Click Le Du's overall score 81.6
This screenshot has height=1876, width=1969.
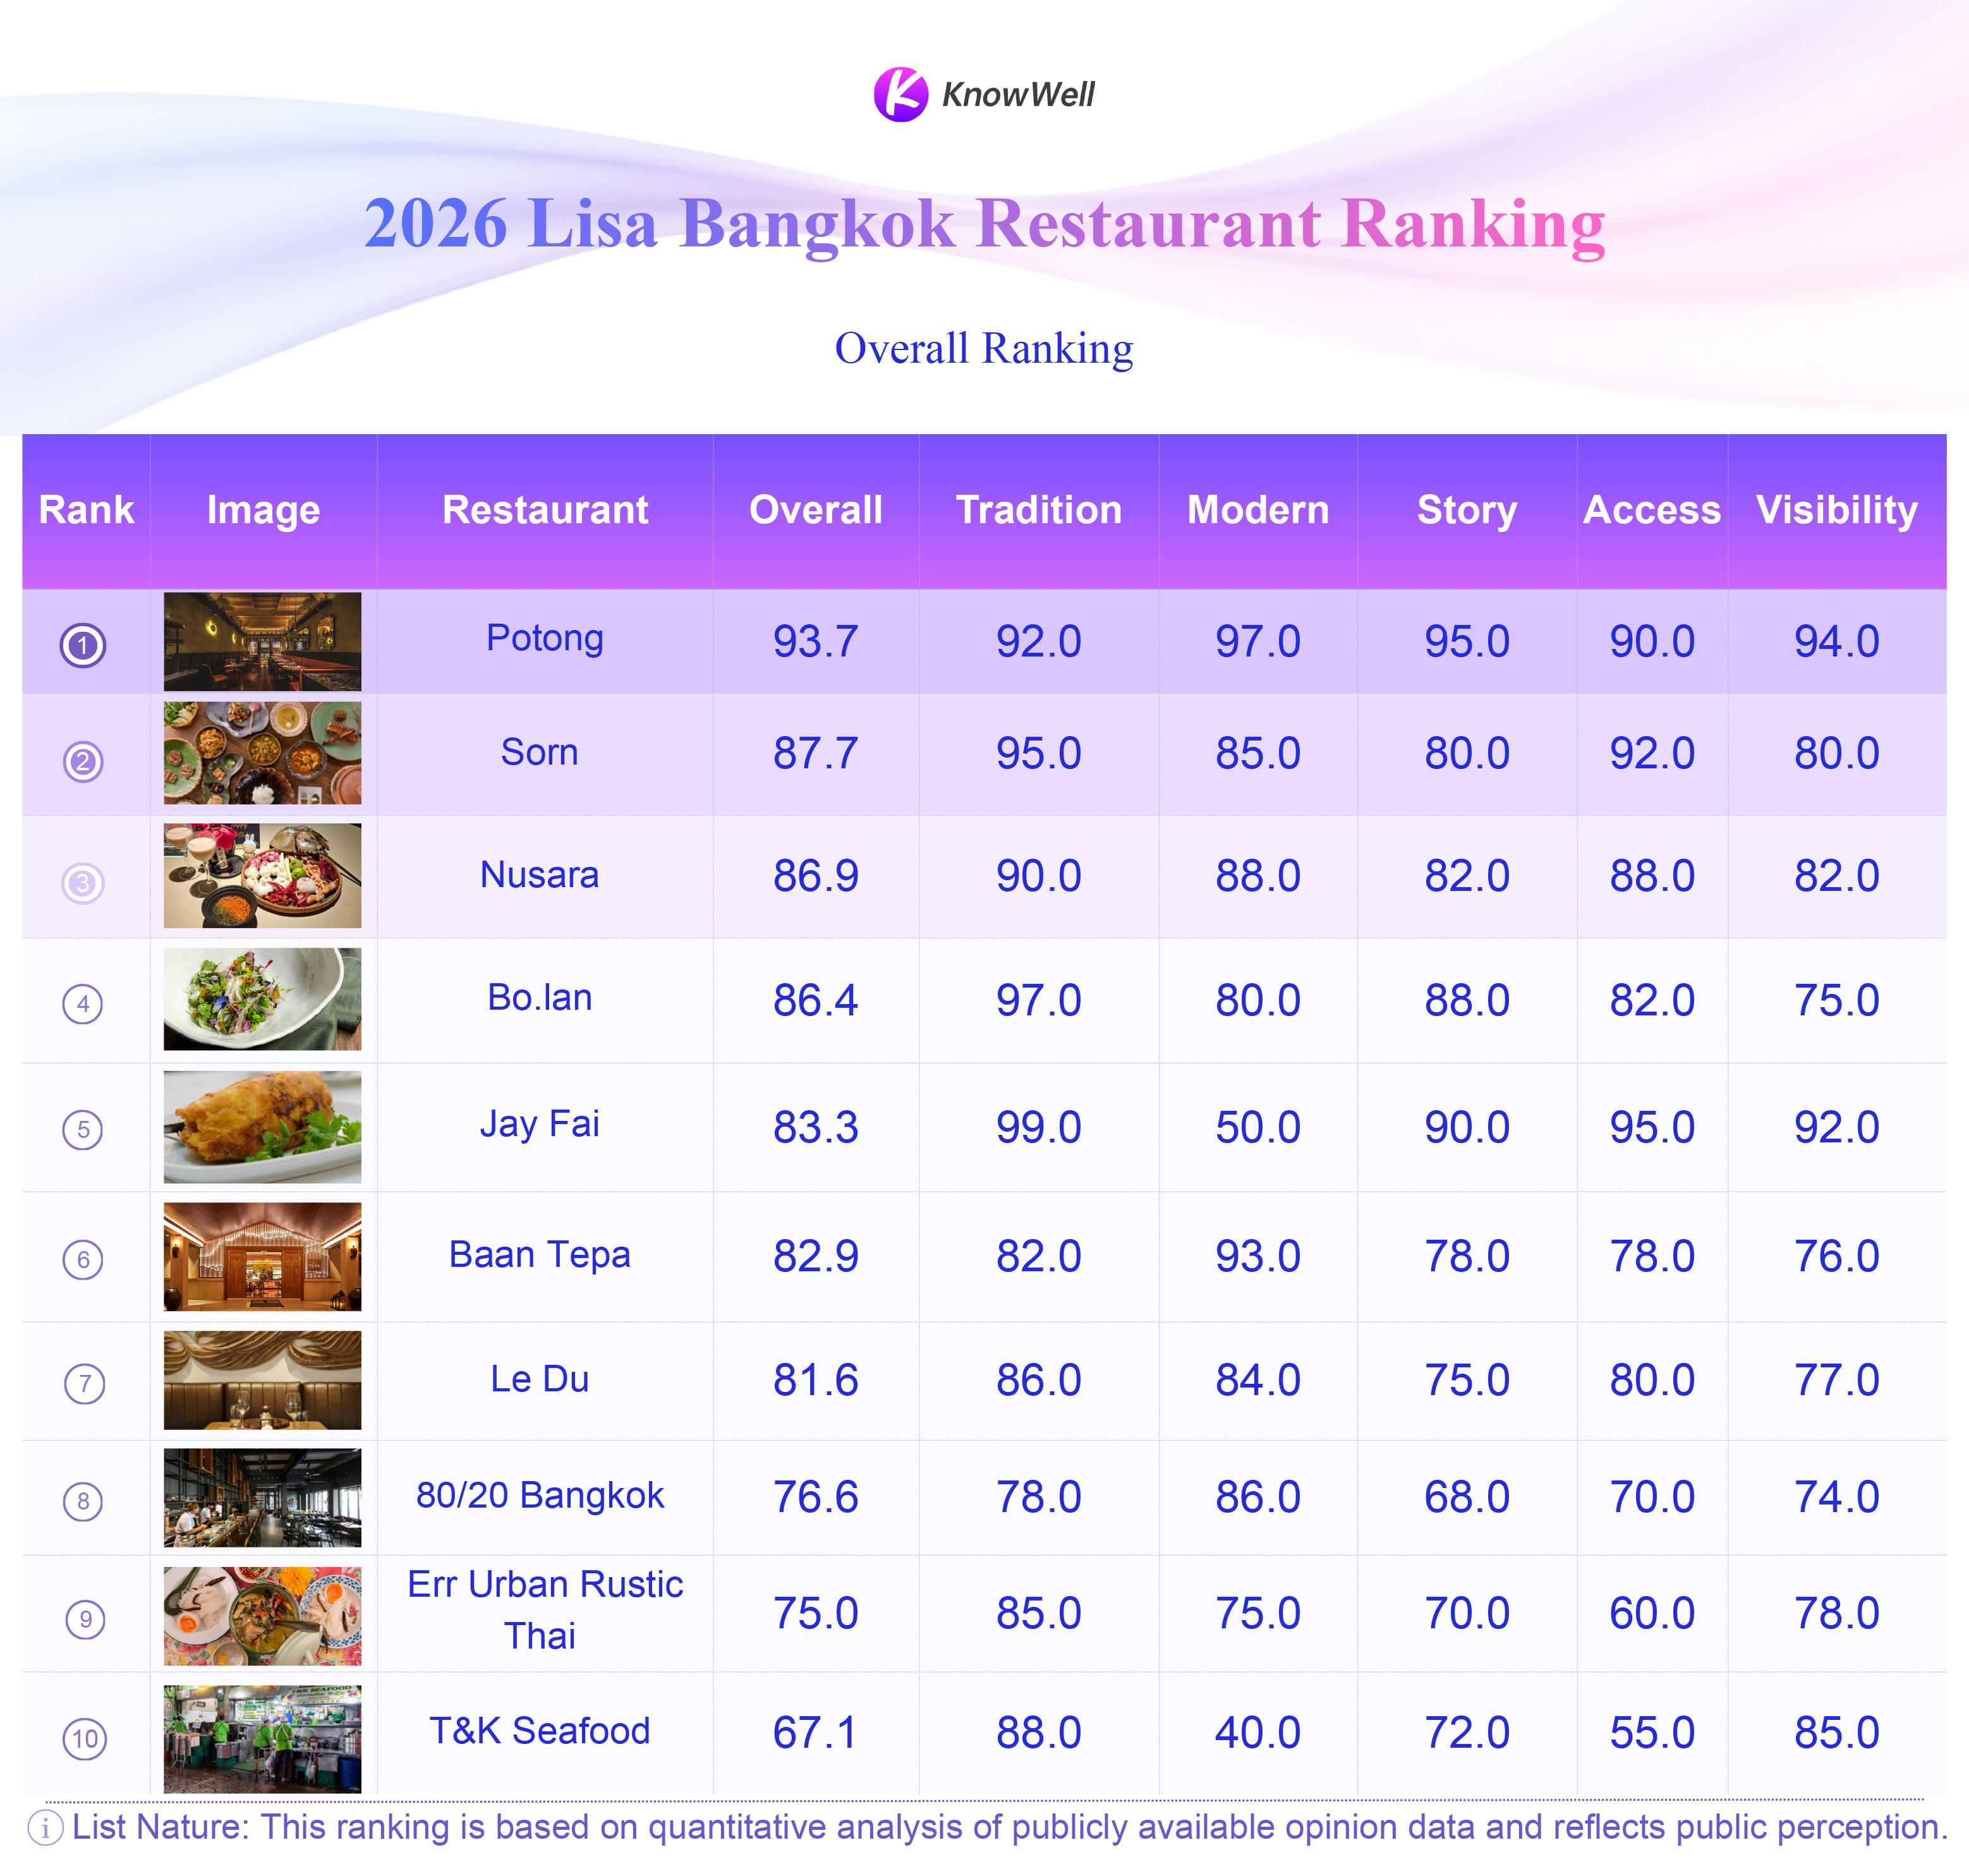click(816, 1381)
